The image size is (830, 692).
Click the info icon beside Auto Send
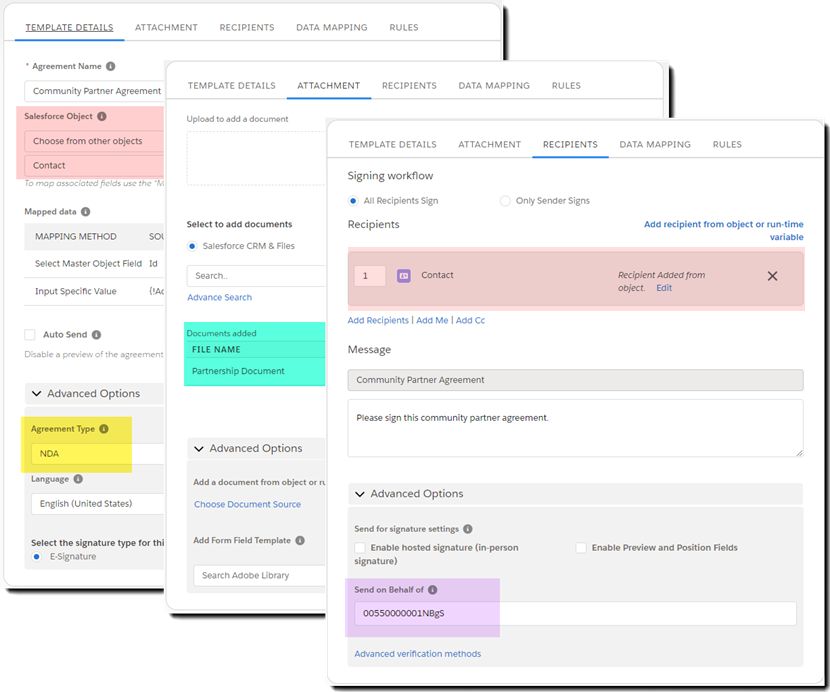[96, 335]
